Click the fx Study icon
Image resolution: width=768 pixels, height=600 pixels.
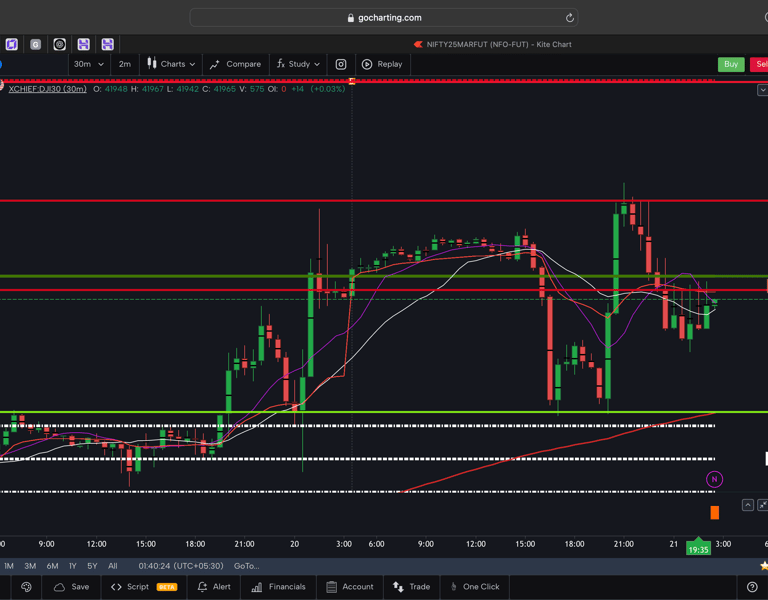click(x=281, y=64)
